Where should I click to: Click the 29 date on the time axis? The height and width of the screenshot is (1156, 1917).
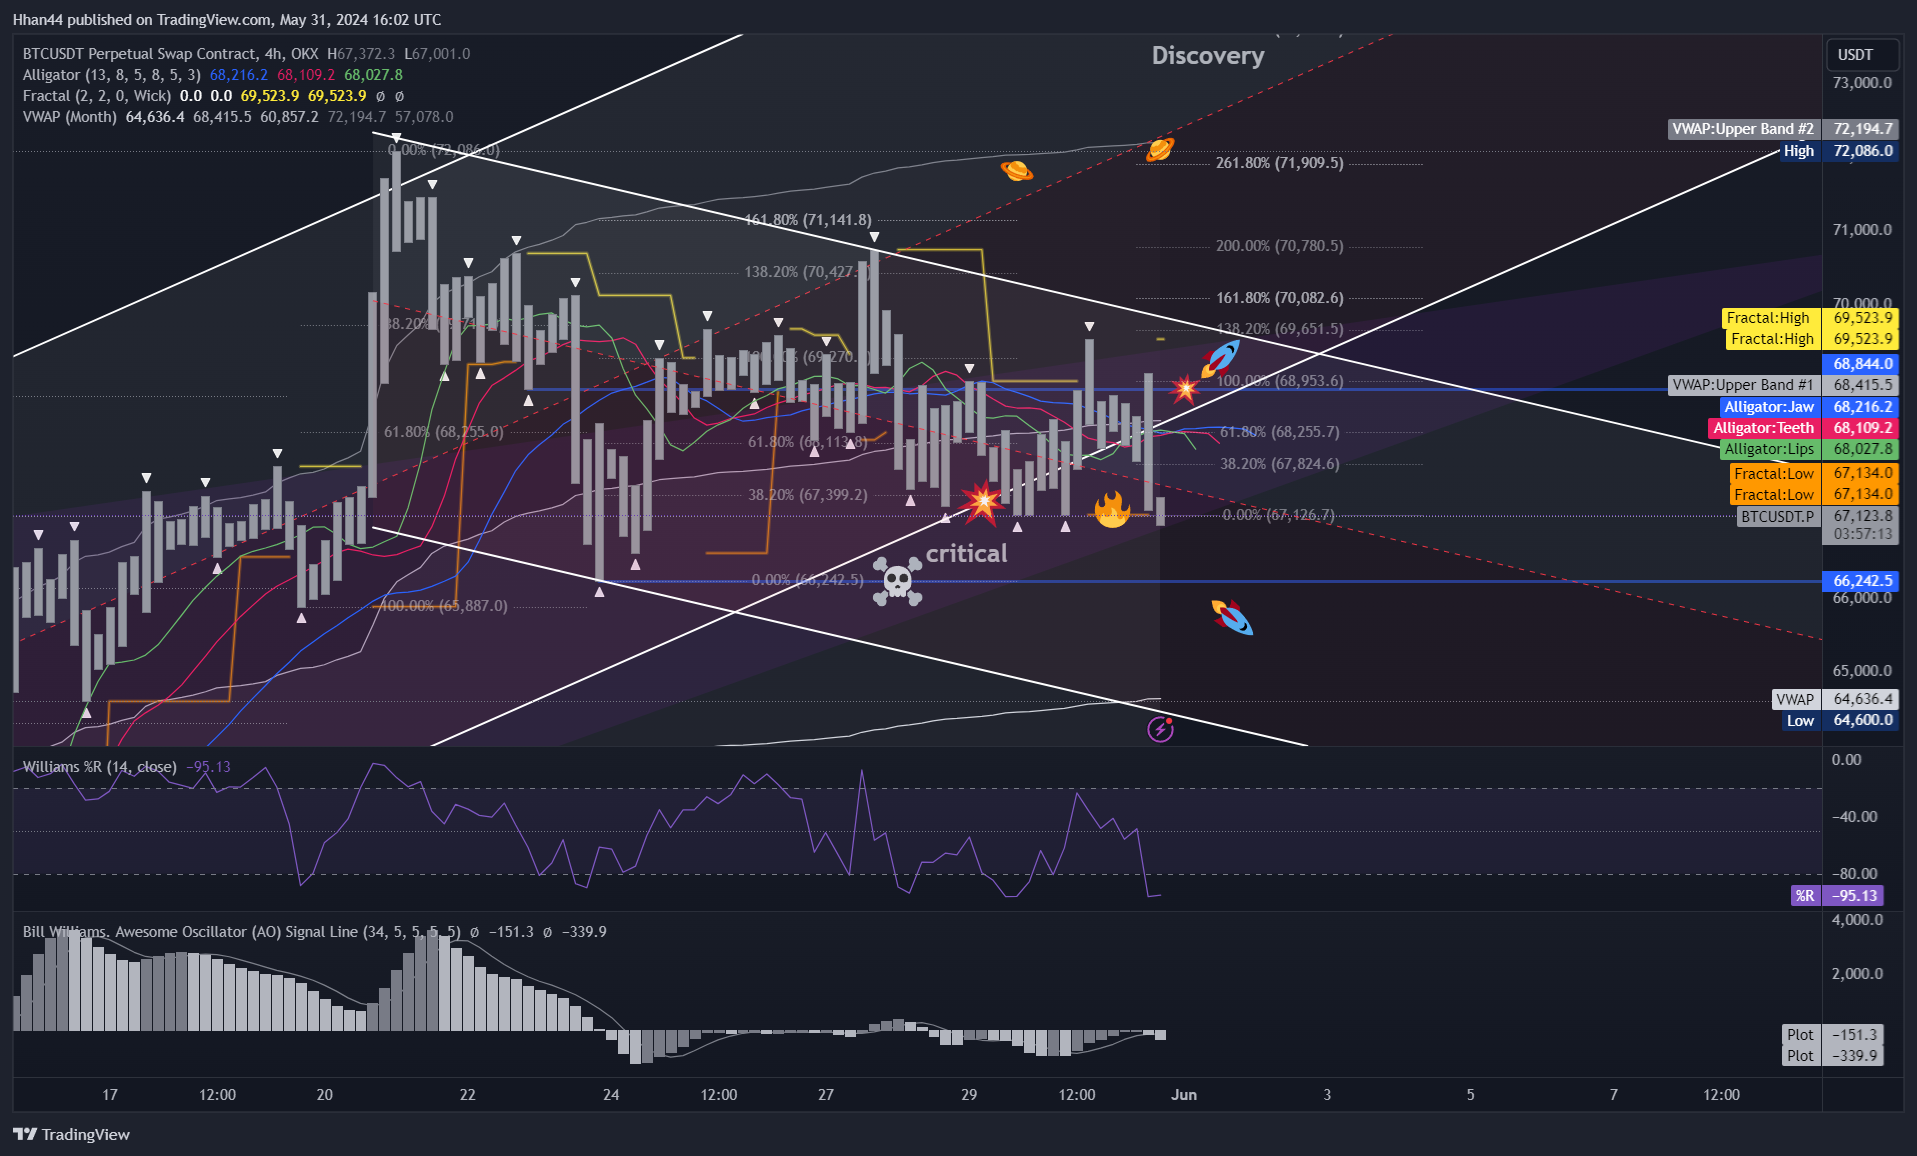click(x=969, y=1095)
